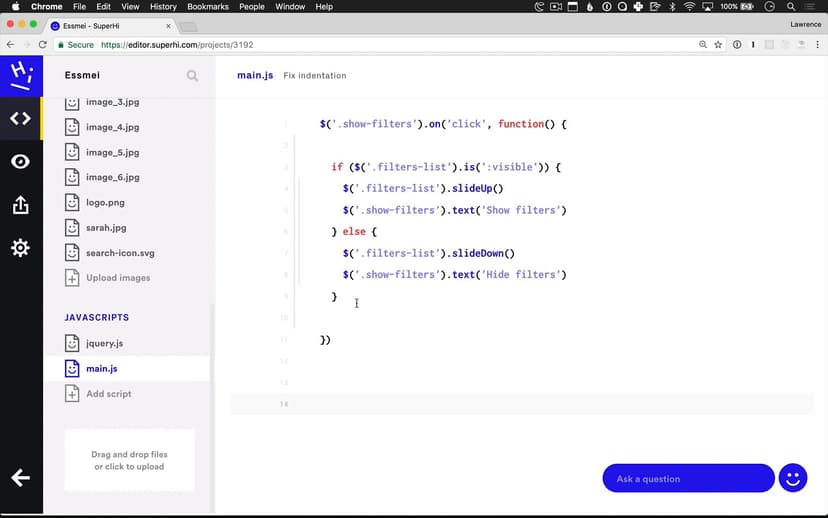Open jquery.js script file

click(104, 343)
